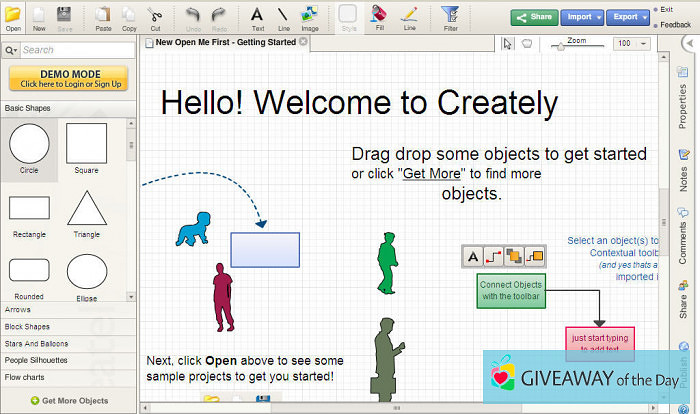700x414 pixels.
Task: Click the green Share button
Action: pyautogui.click(x=534, y=17)
